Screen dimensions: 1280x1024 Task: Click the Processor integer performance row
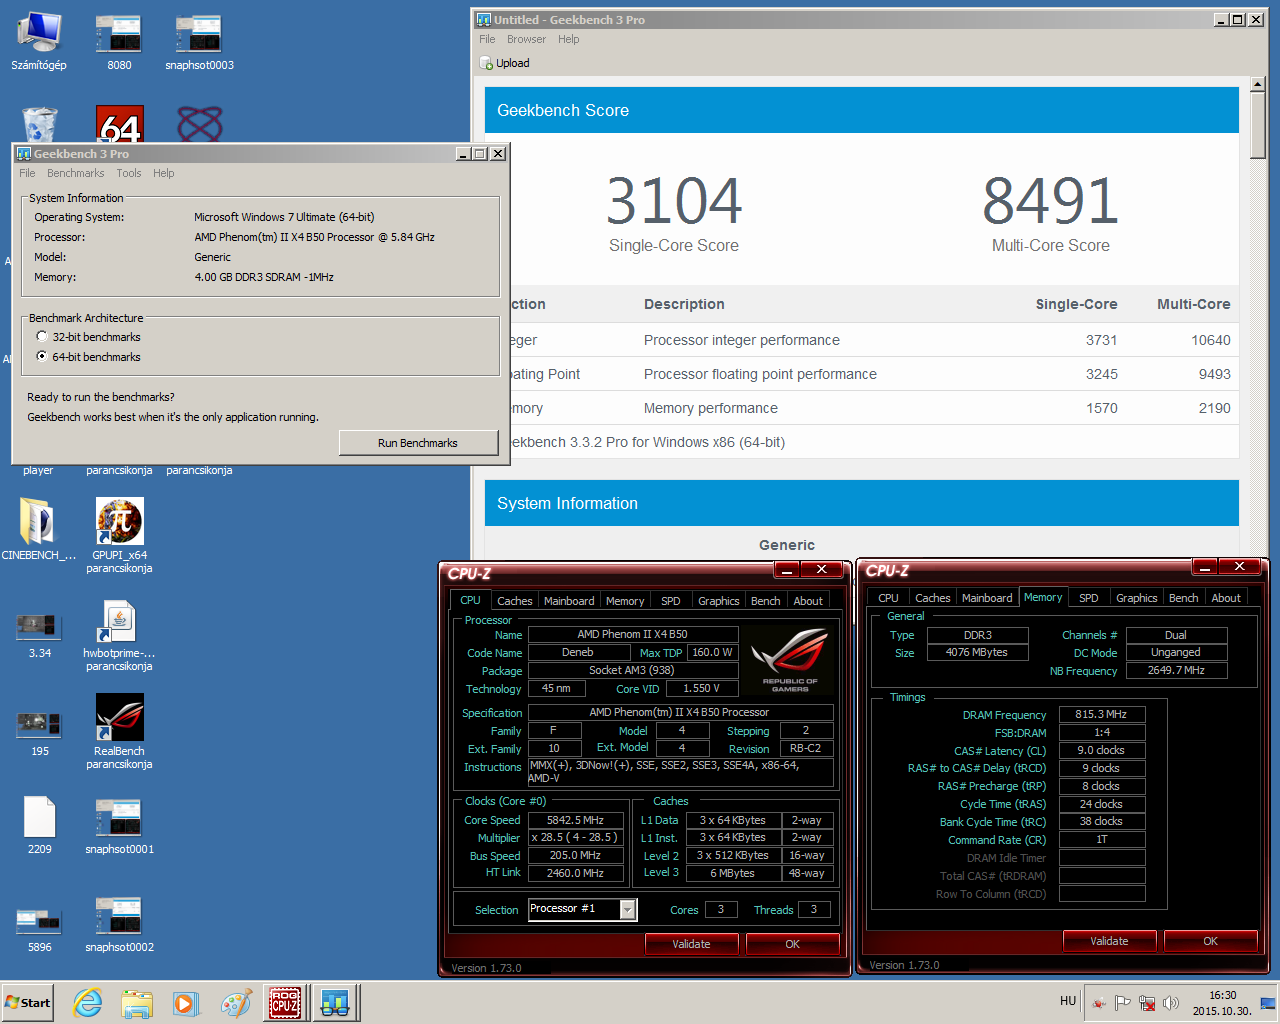(862, 340)
